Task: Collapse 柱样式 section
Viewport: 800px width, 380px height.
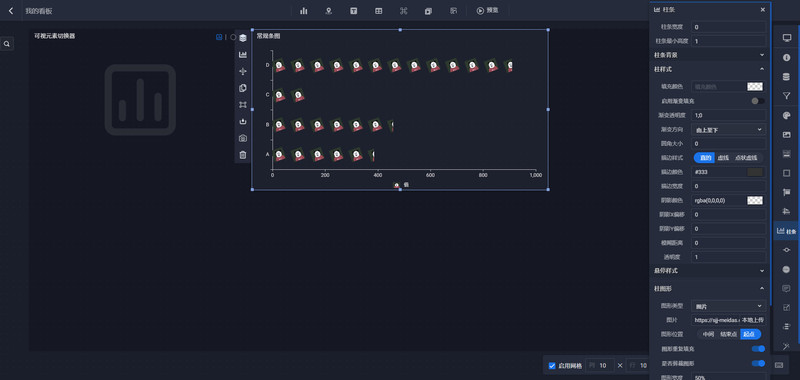Action: [x=709, y=69]
